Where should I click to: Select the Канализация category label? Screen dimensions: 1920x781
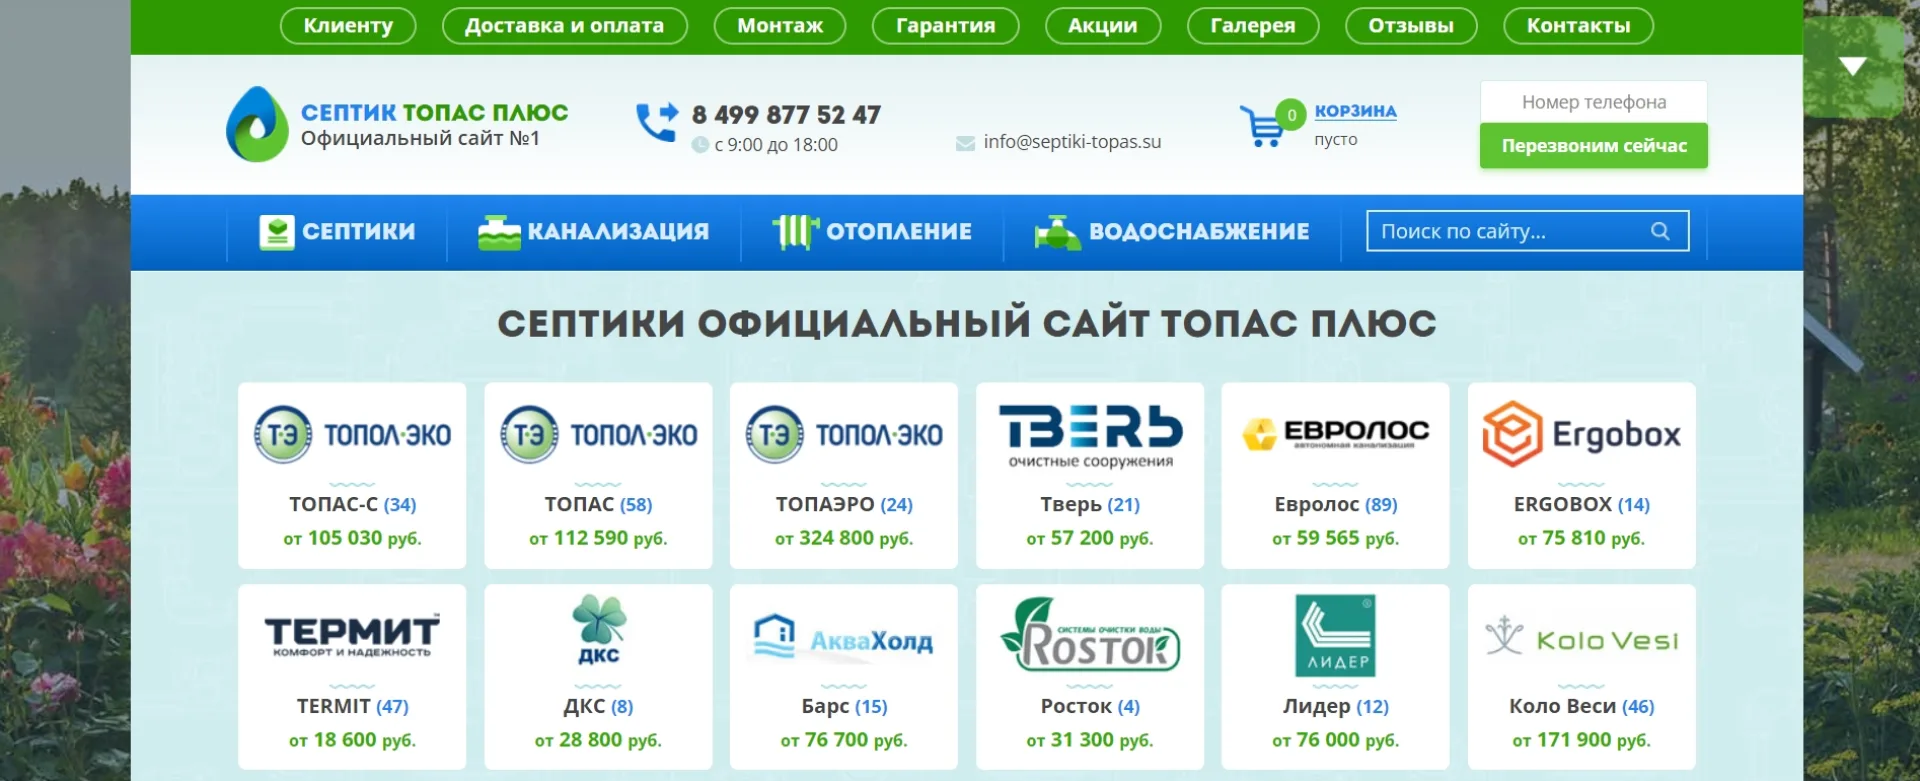pos(618,232)
